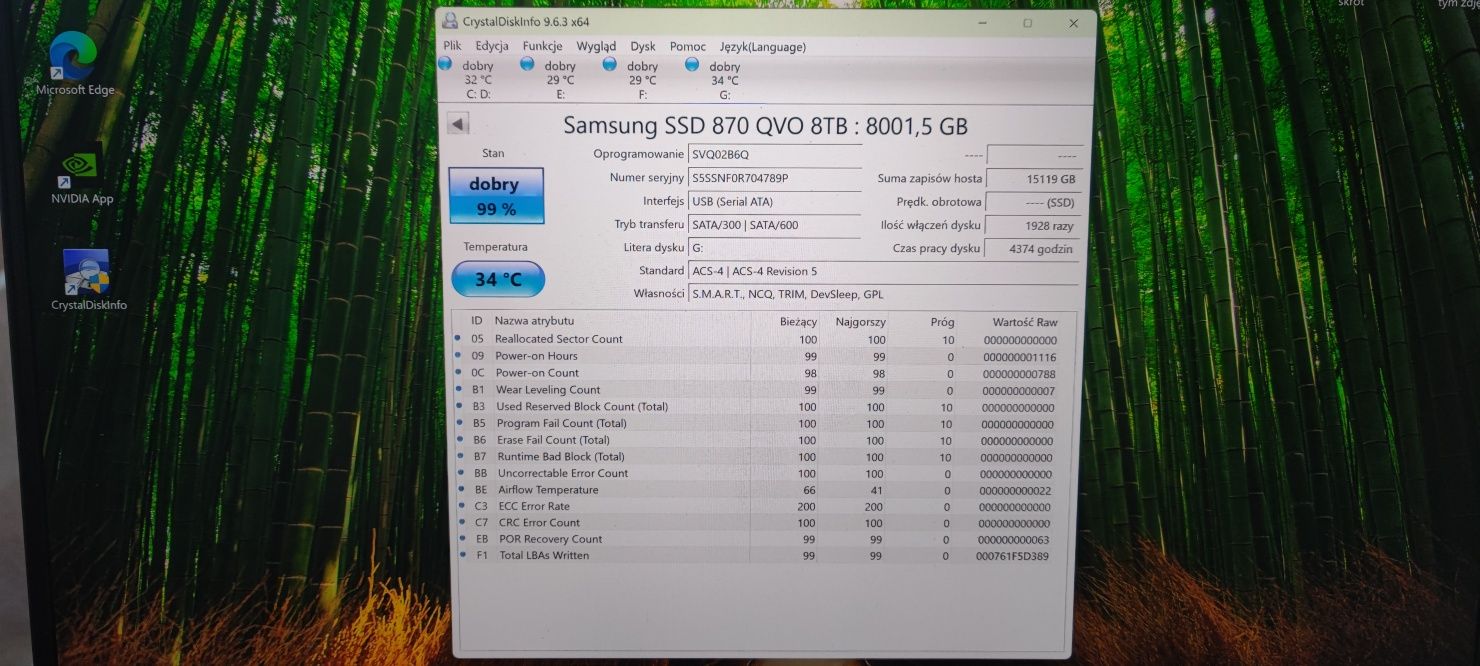The image size is (1480, 666).
Task: Click the 34 °C temperature button
Action: coord(498,279)
